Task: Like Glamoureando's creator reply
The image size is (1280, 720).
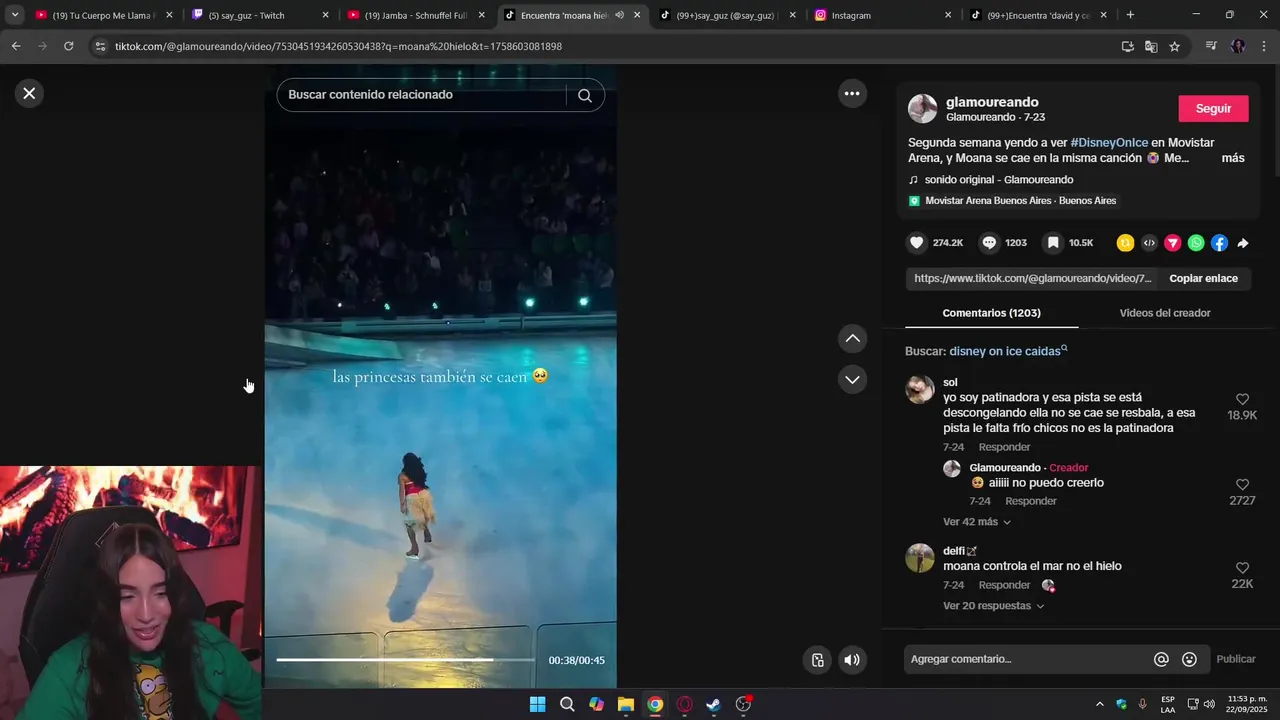Action: point(1242,485)
